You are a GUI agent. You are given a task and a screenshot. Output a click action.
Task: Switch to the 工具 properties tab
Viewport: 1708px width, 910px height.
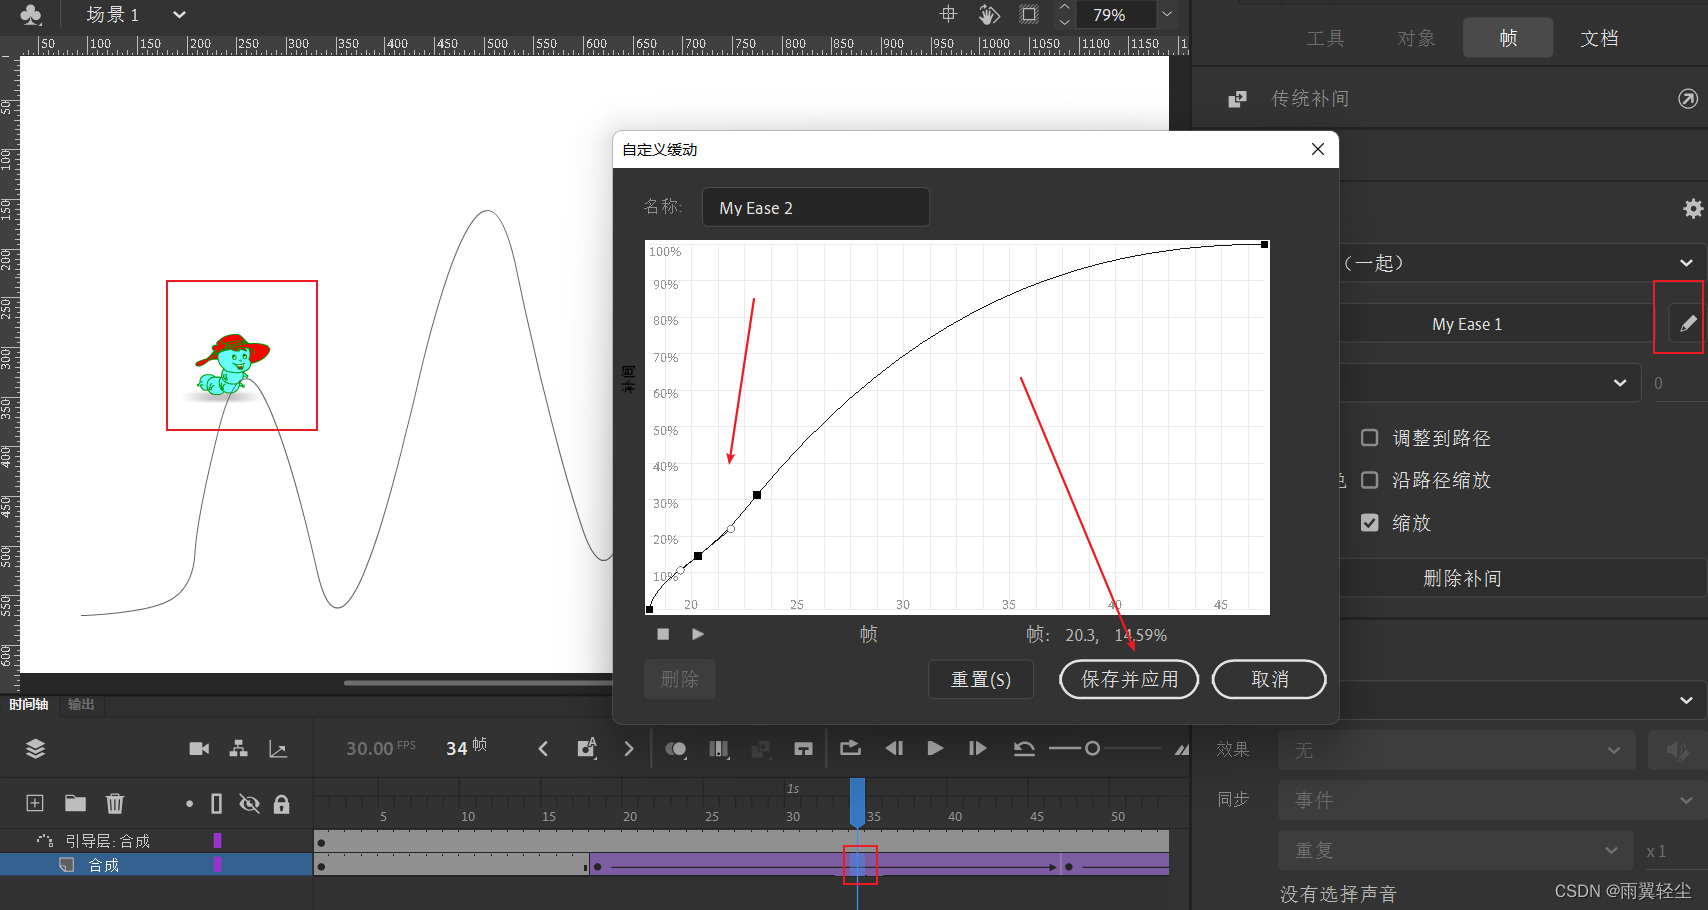pyautogui.click(x=1326, y=38)
